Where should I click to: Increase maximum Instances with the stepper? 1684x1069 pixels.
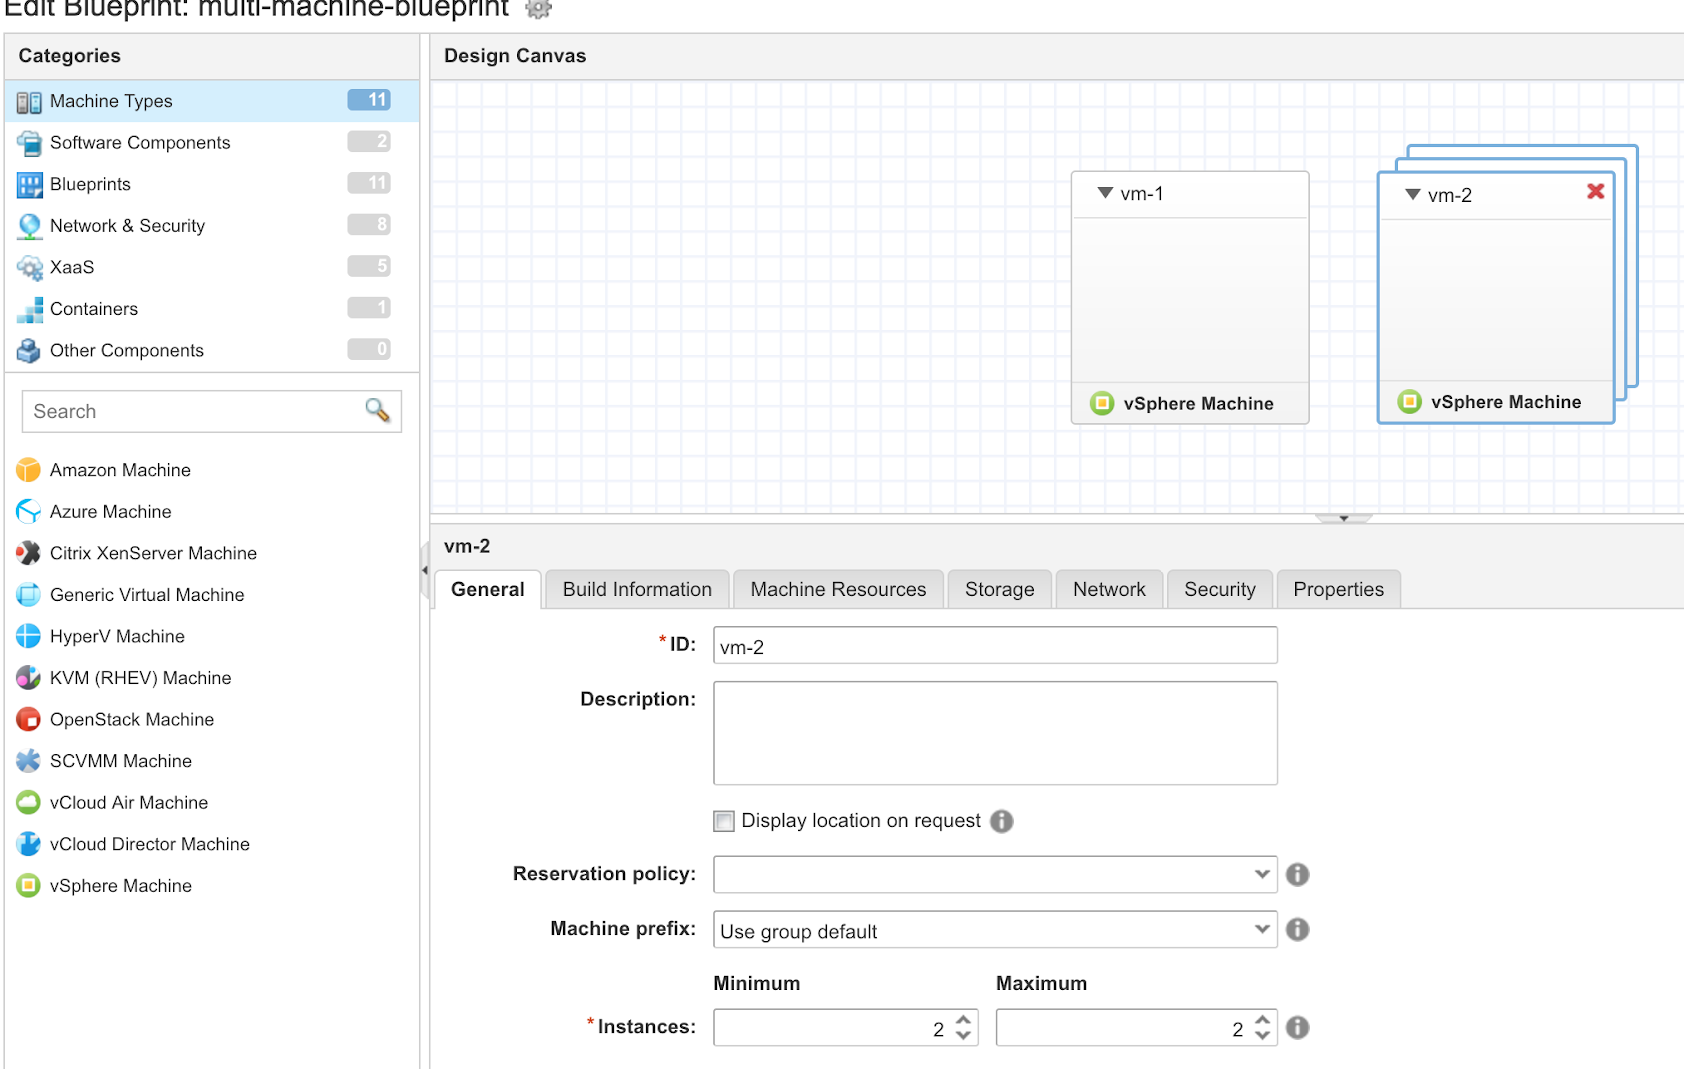pyautogui.click(x=1261, y=1020)
